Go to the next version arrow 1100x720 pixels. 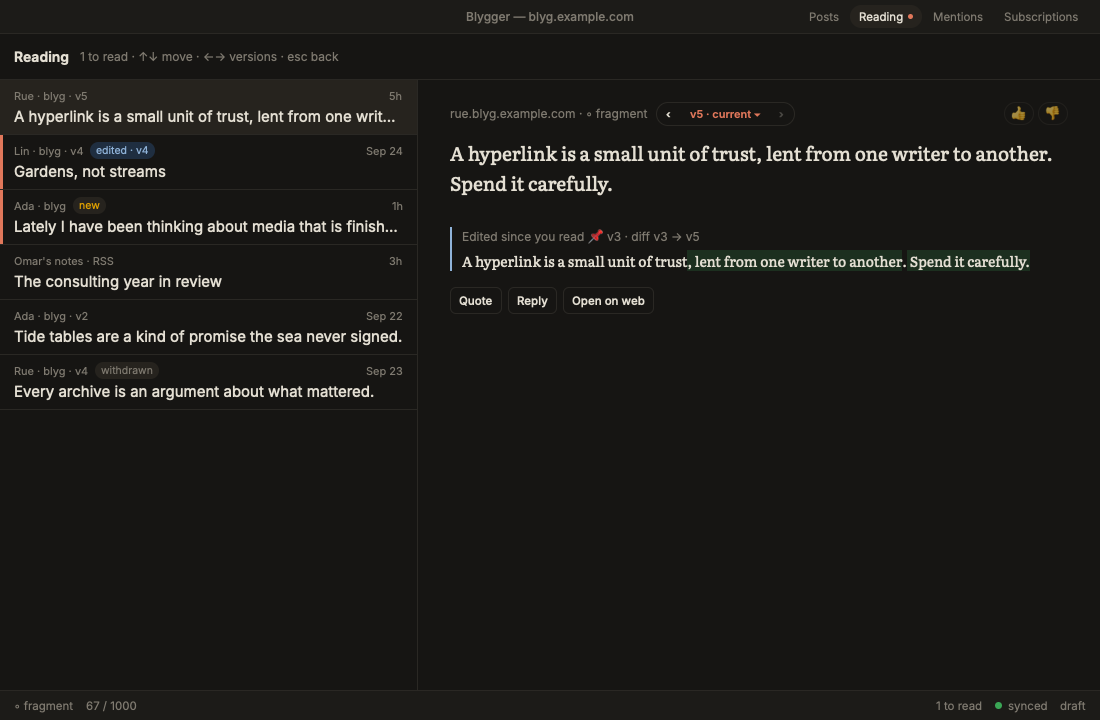781,114
